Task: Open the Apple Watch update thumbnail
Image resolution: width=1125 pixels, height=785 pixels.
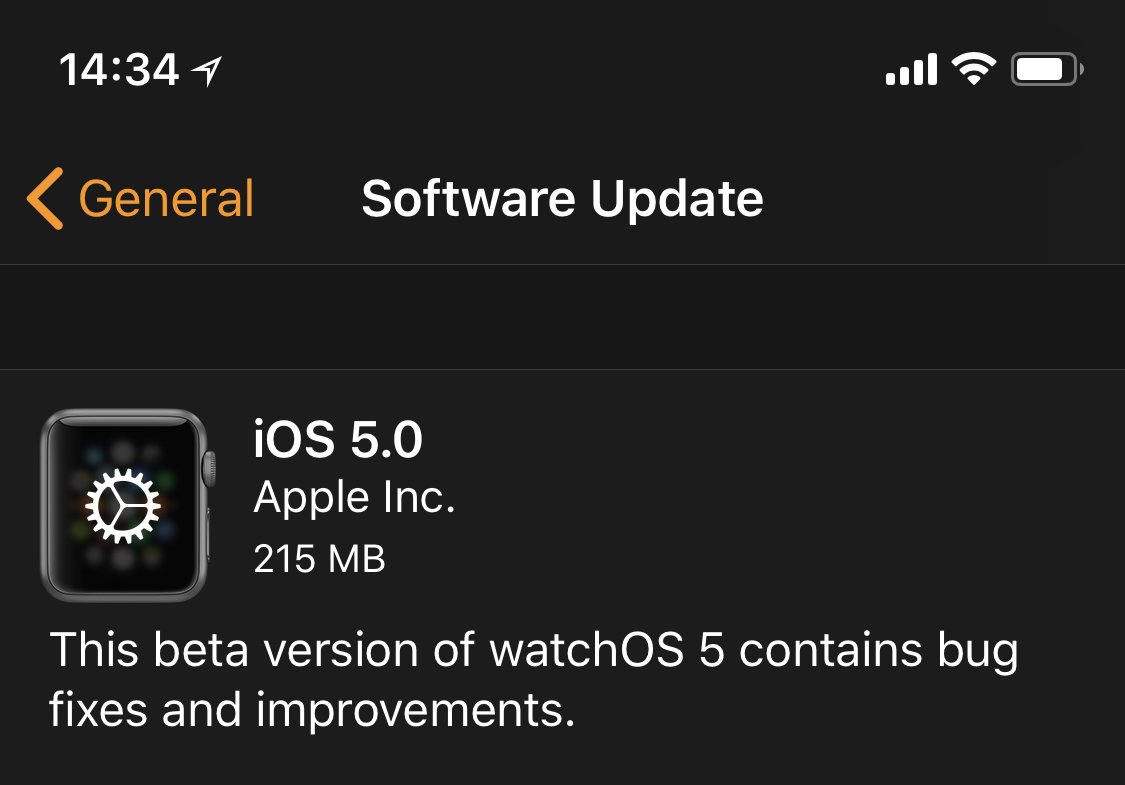Action: pyautogui.click(x=124, y=504)
